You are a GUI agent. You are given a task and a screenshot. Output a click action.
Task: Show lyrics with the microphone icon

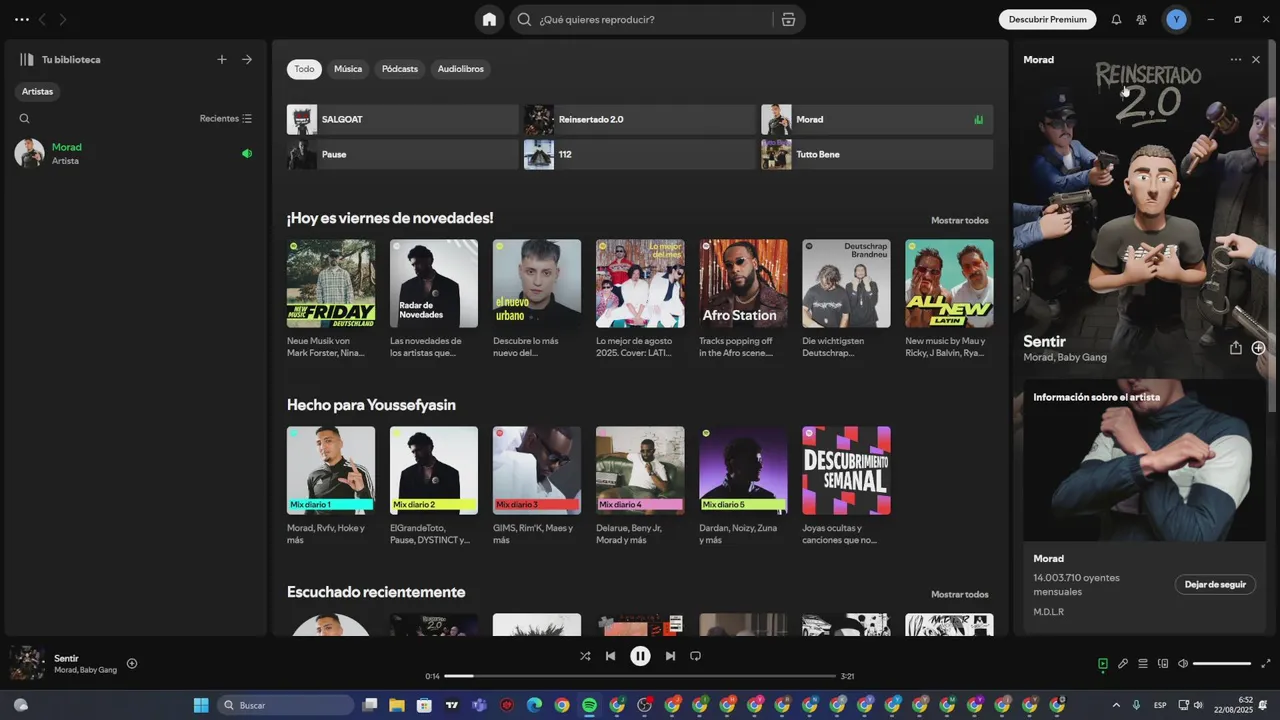click(1123, 663)
